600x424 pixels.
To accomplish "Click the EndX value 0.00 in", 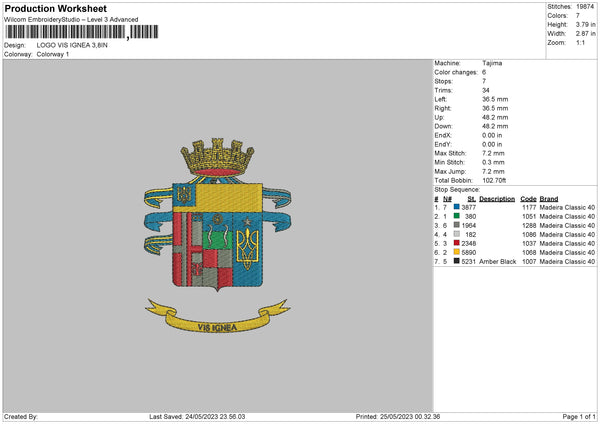I will (x=492, y=135).
